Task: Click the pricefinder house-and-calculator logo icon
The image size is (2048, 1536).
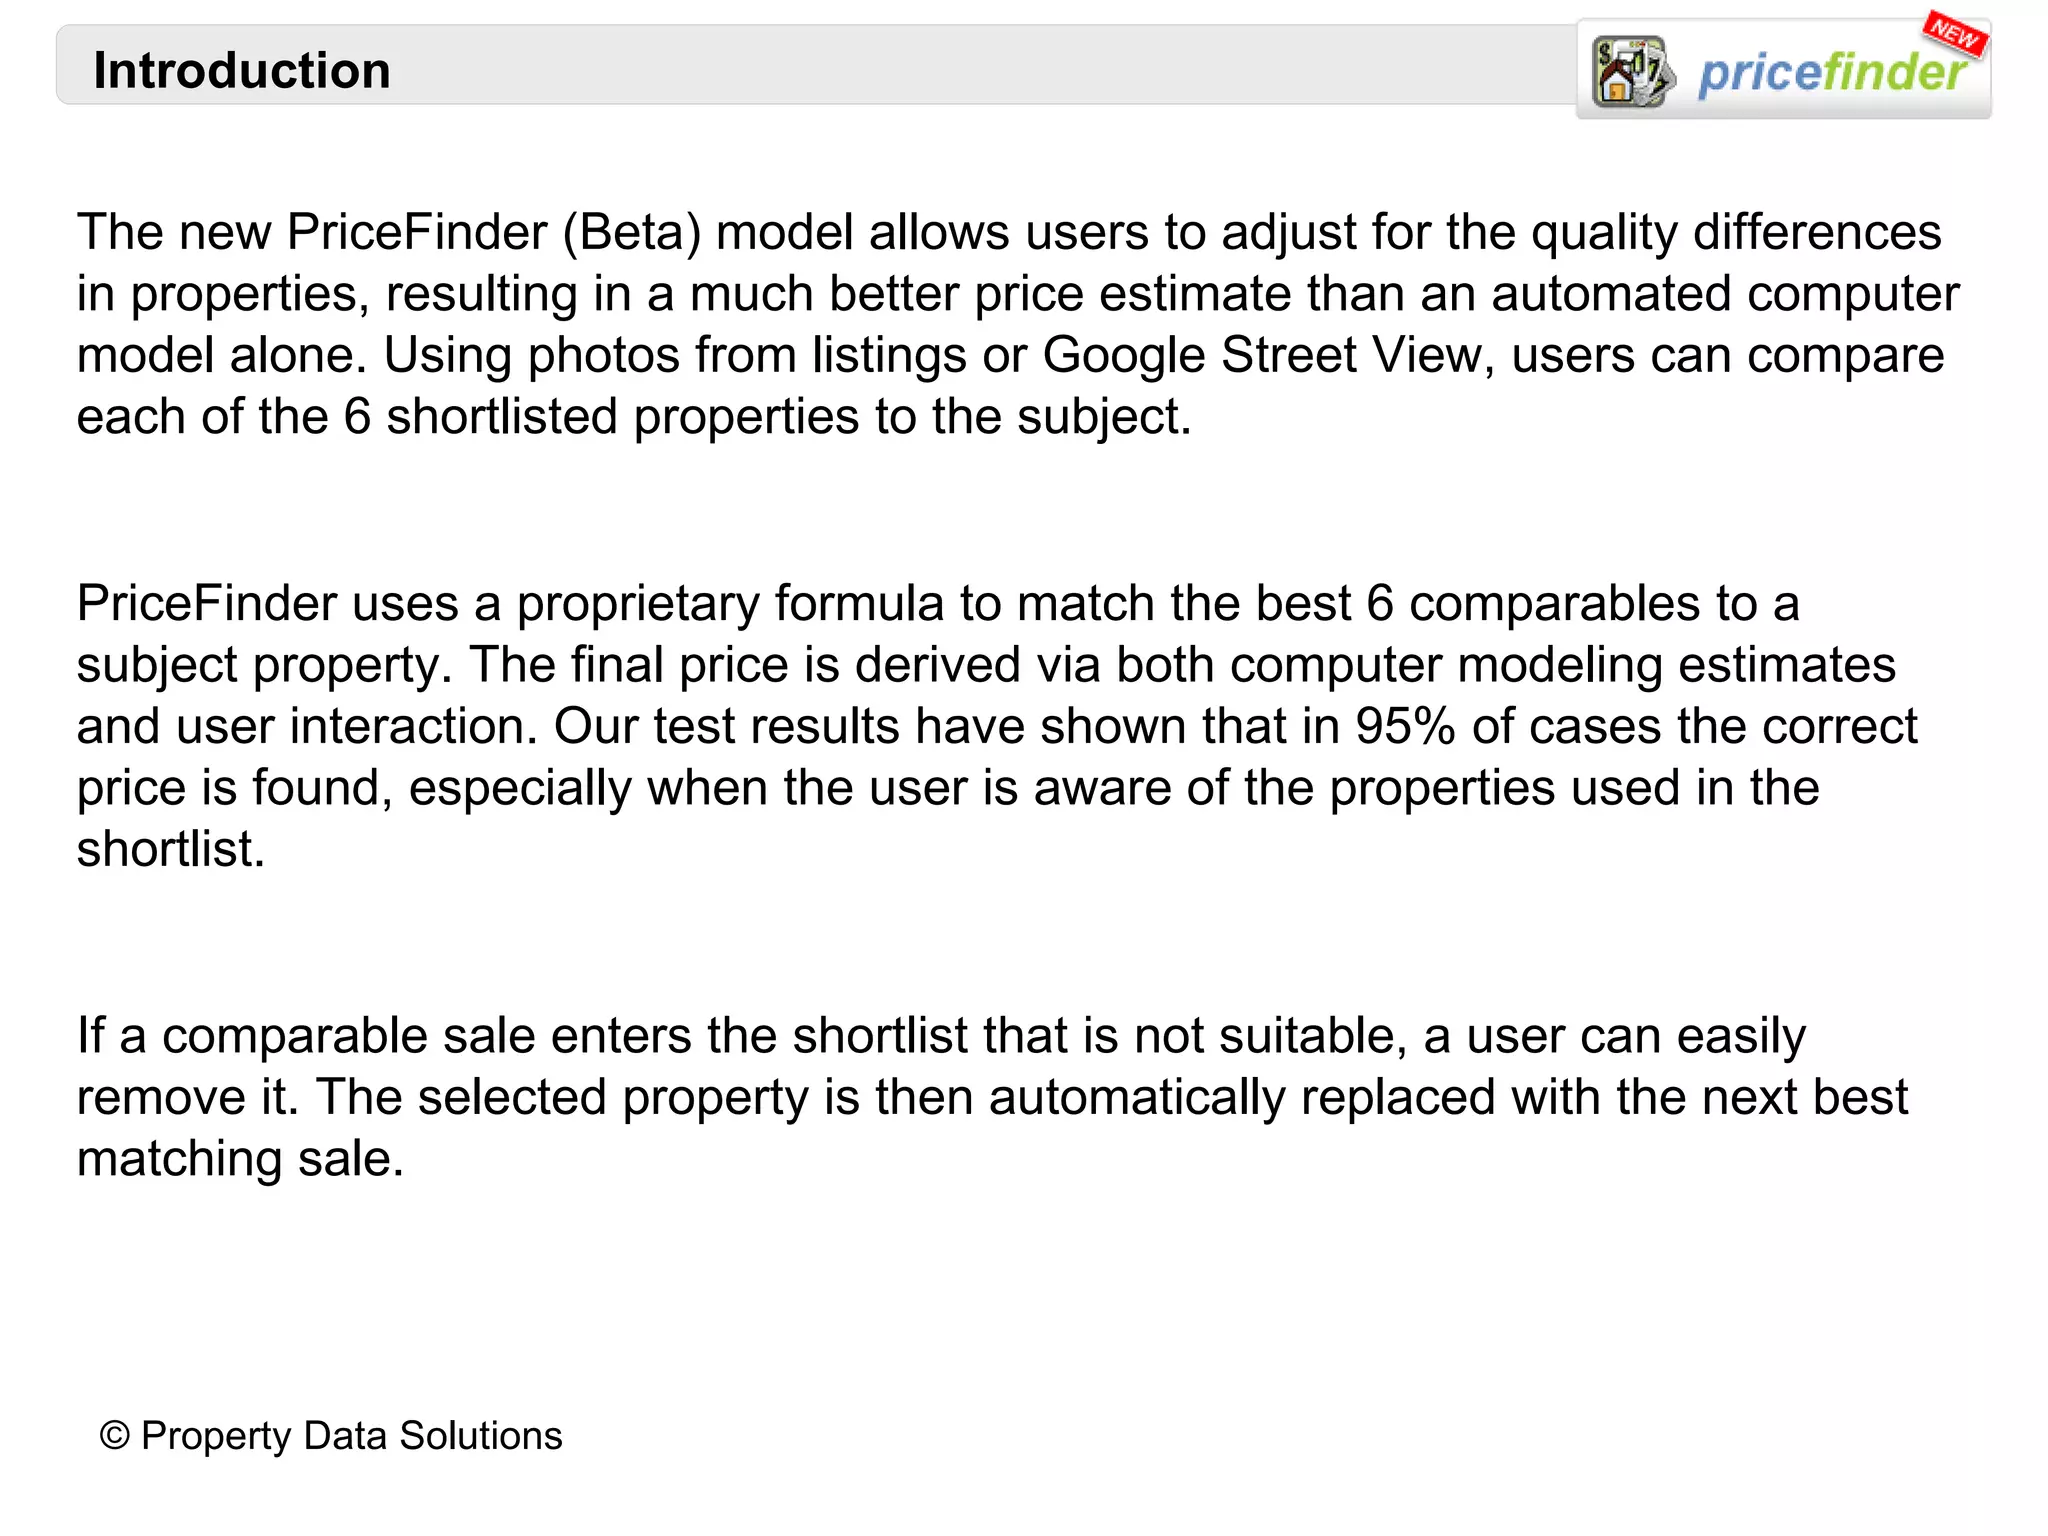Action: (x=1631, y=71)
